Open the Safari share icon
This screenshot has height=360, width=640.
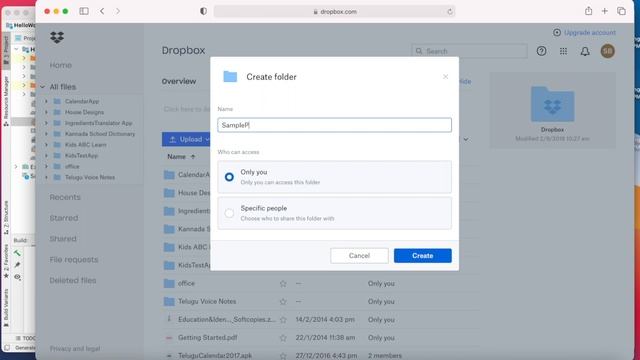[588, 11]
